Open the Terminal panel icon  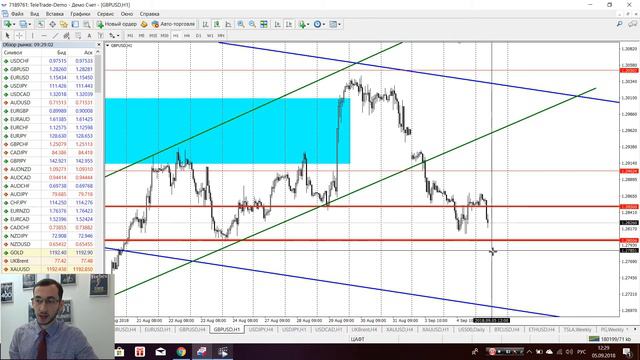point(75,24)
